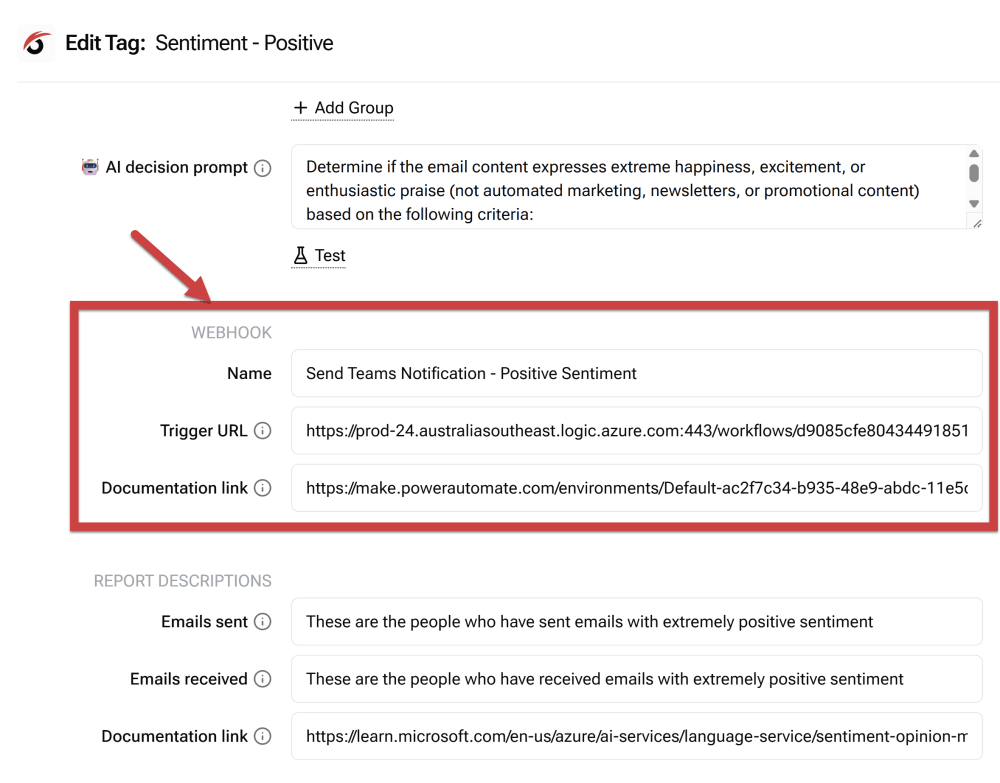The height and width of the screenshot is (783, 1000).
Task: Click the robot icon beside AI decision prompt
Action: pyautogui.click(x=91, y=167)
